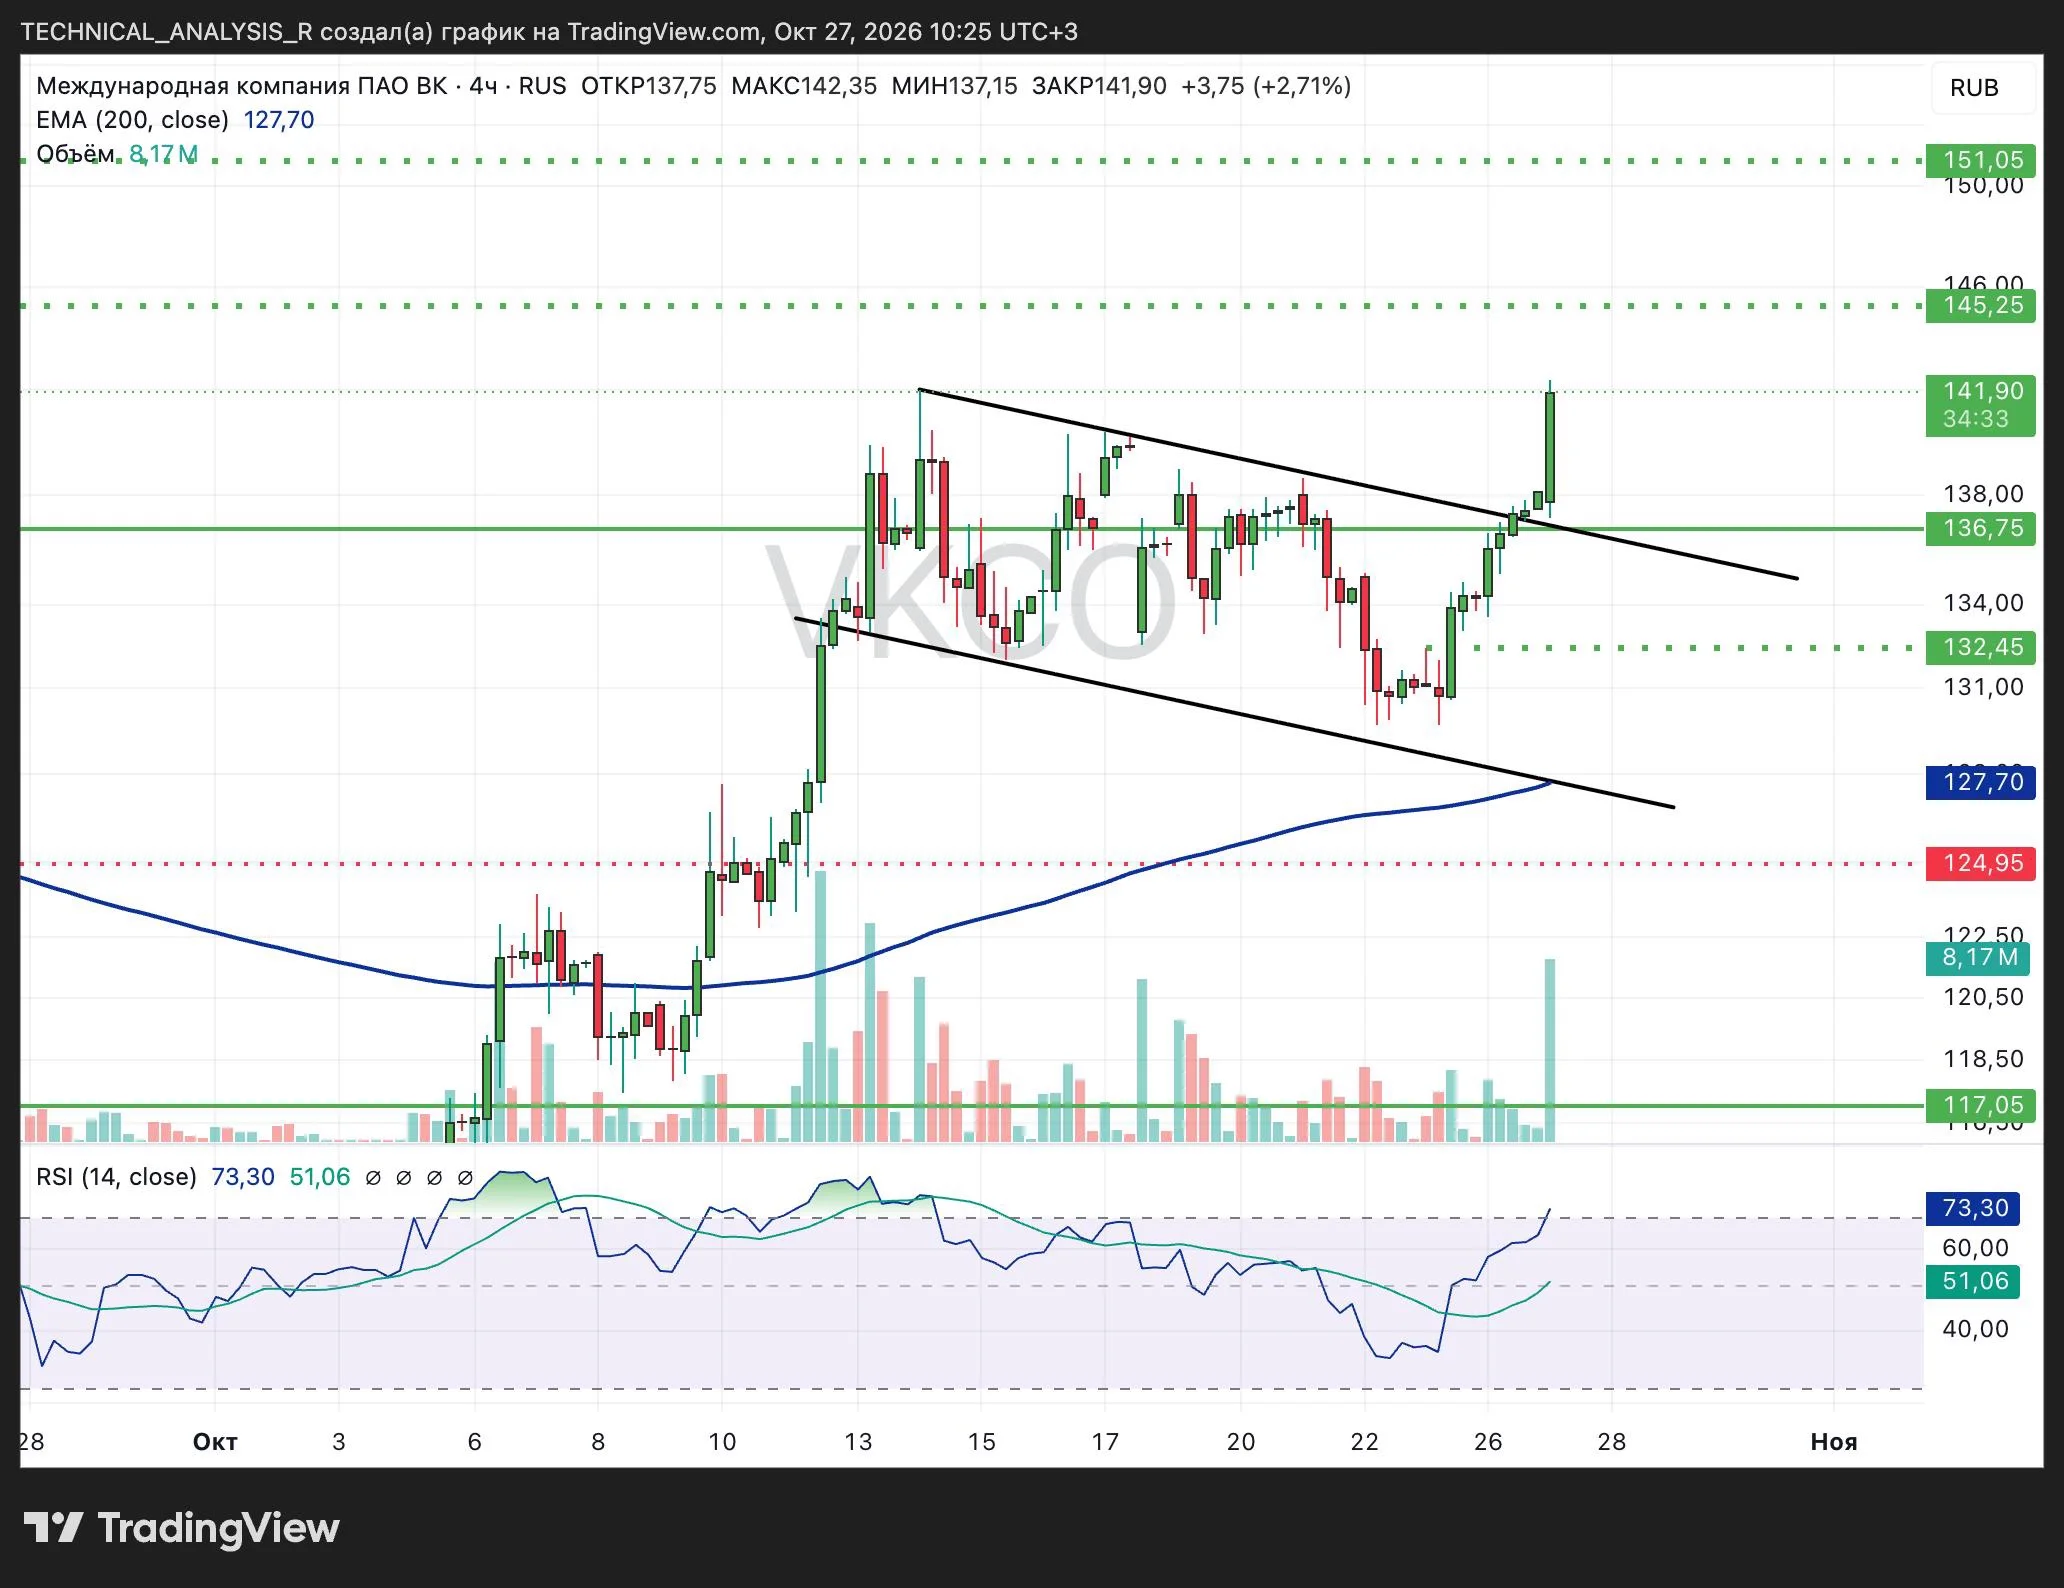
Task: Click the 138,00 price scale value
Action: (1983, 493)
